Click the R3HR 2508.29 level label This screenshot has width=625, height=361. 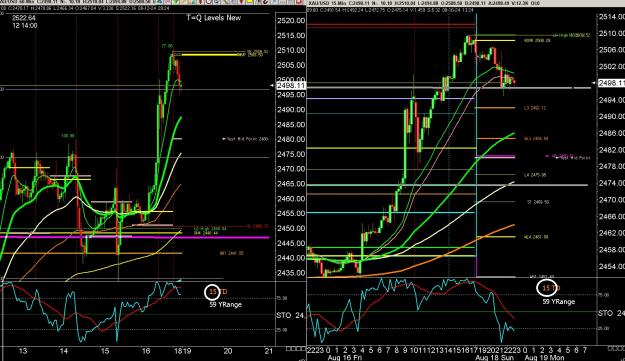537,41
